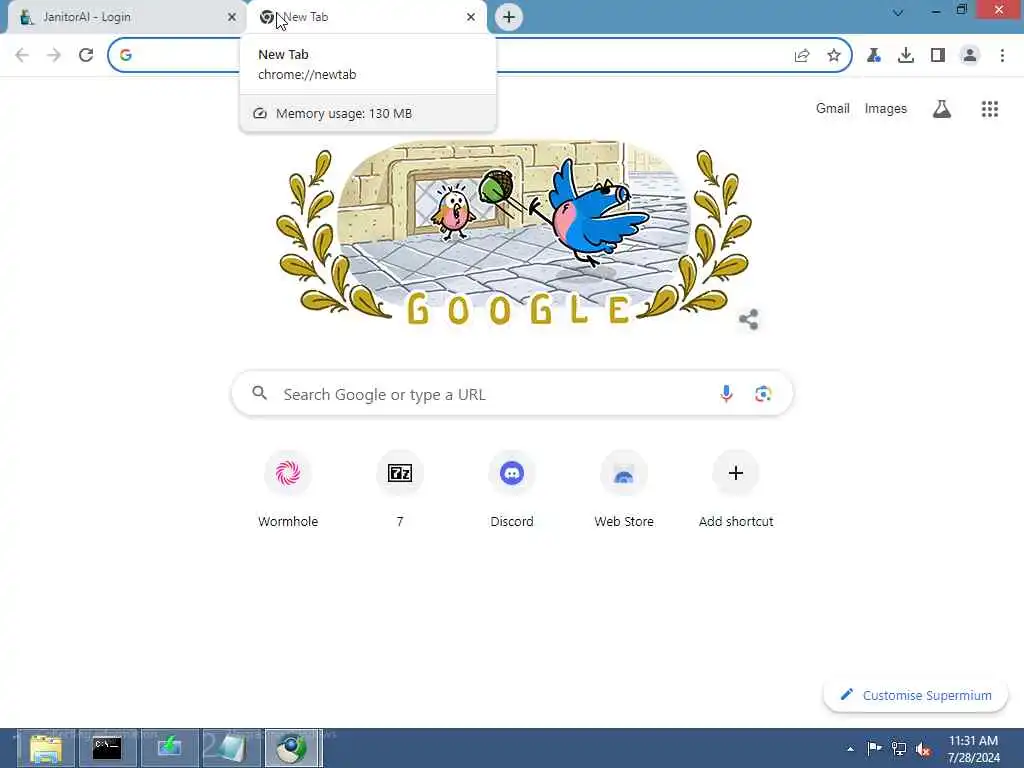Screen dimensions: 1024x768
Task: Open the Action Center flag icon
Action: pos(874,748)
